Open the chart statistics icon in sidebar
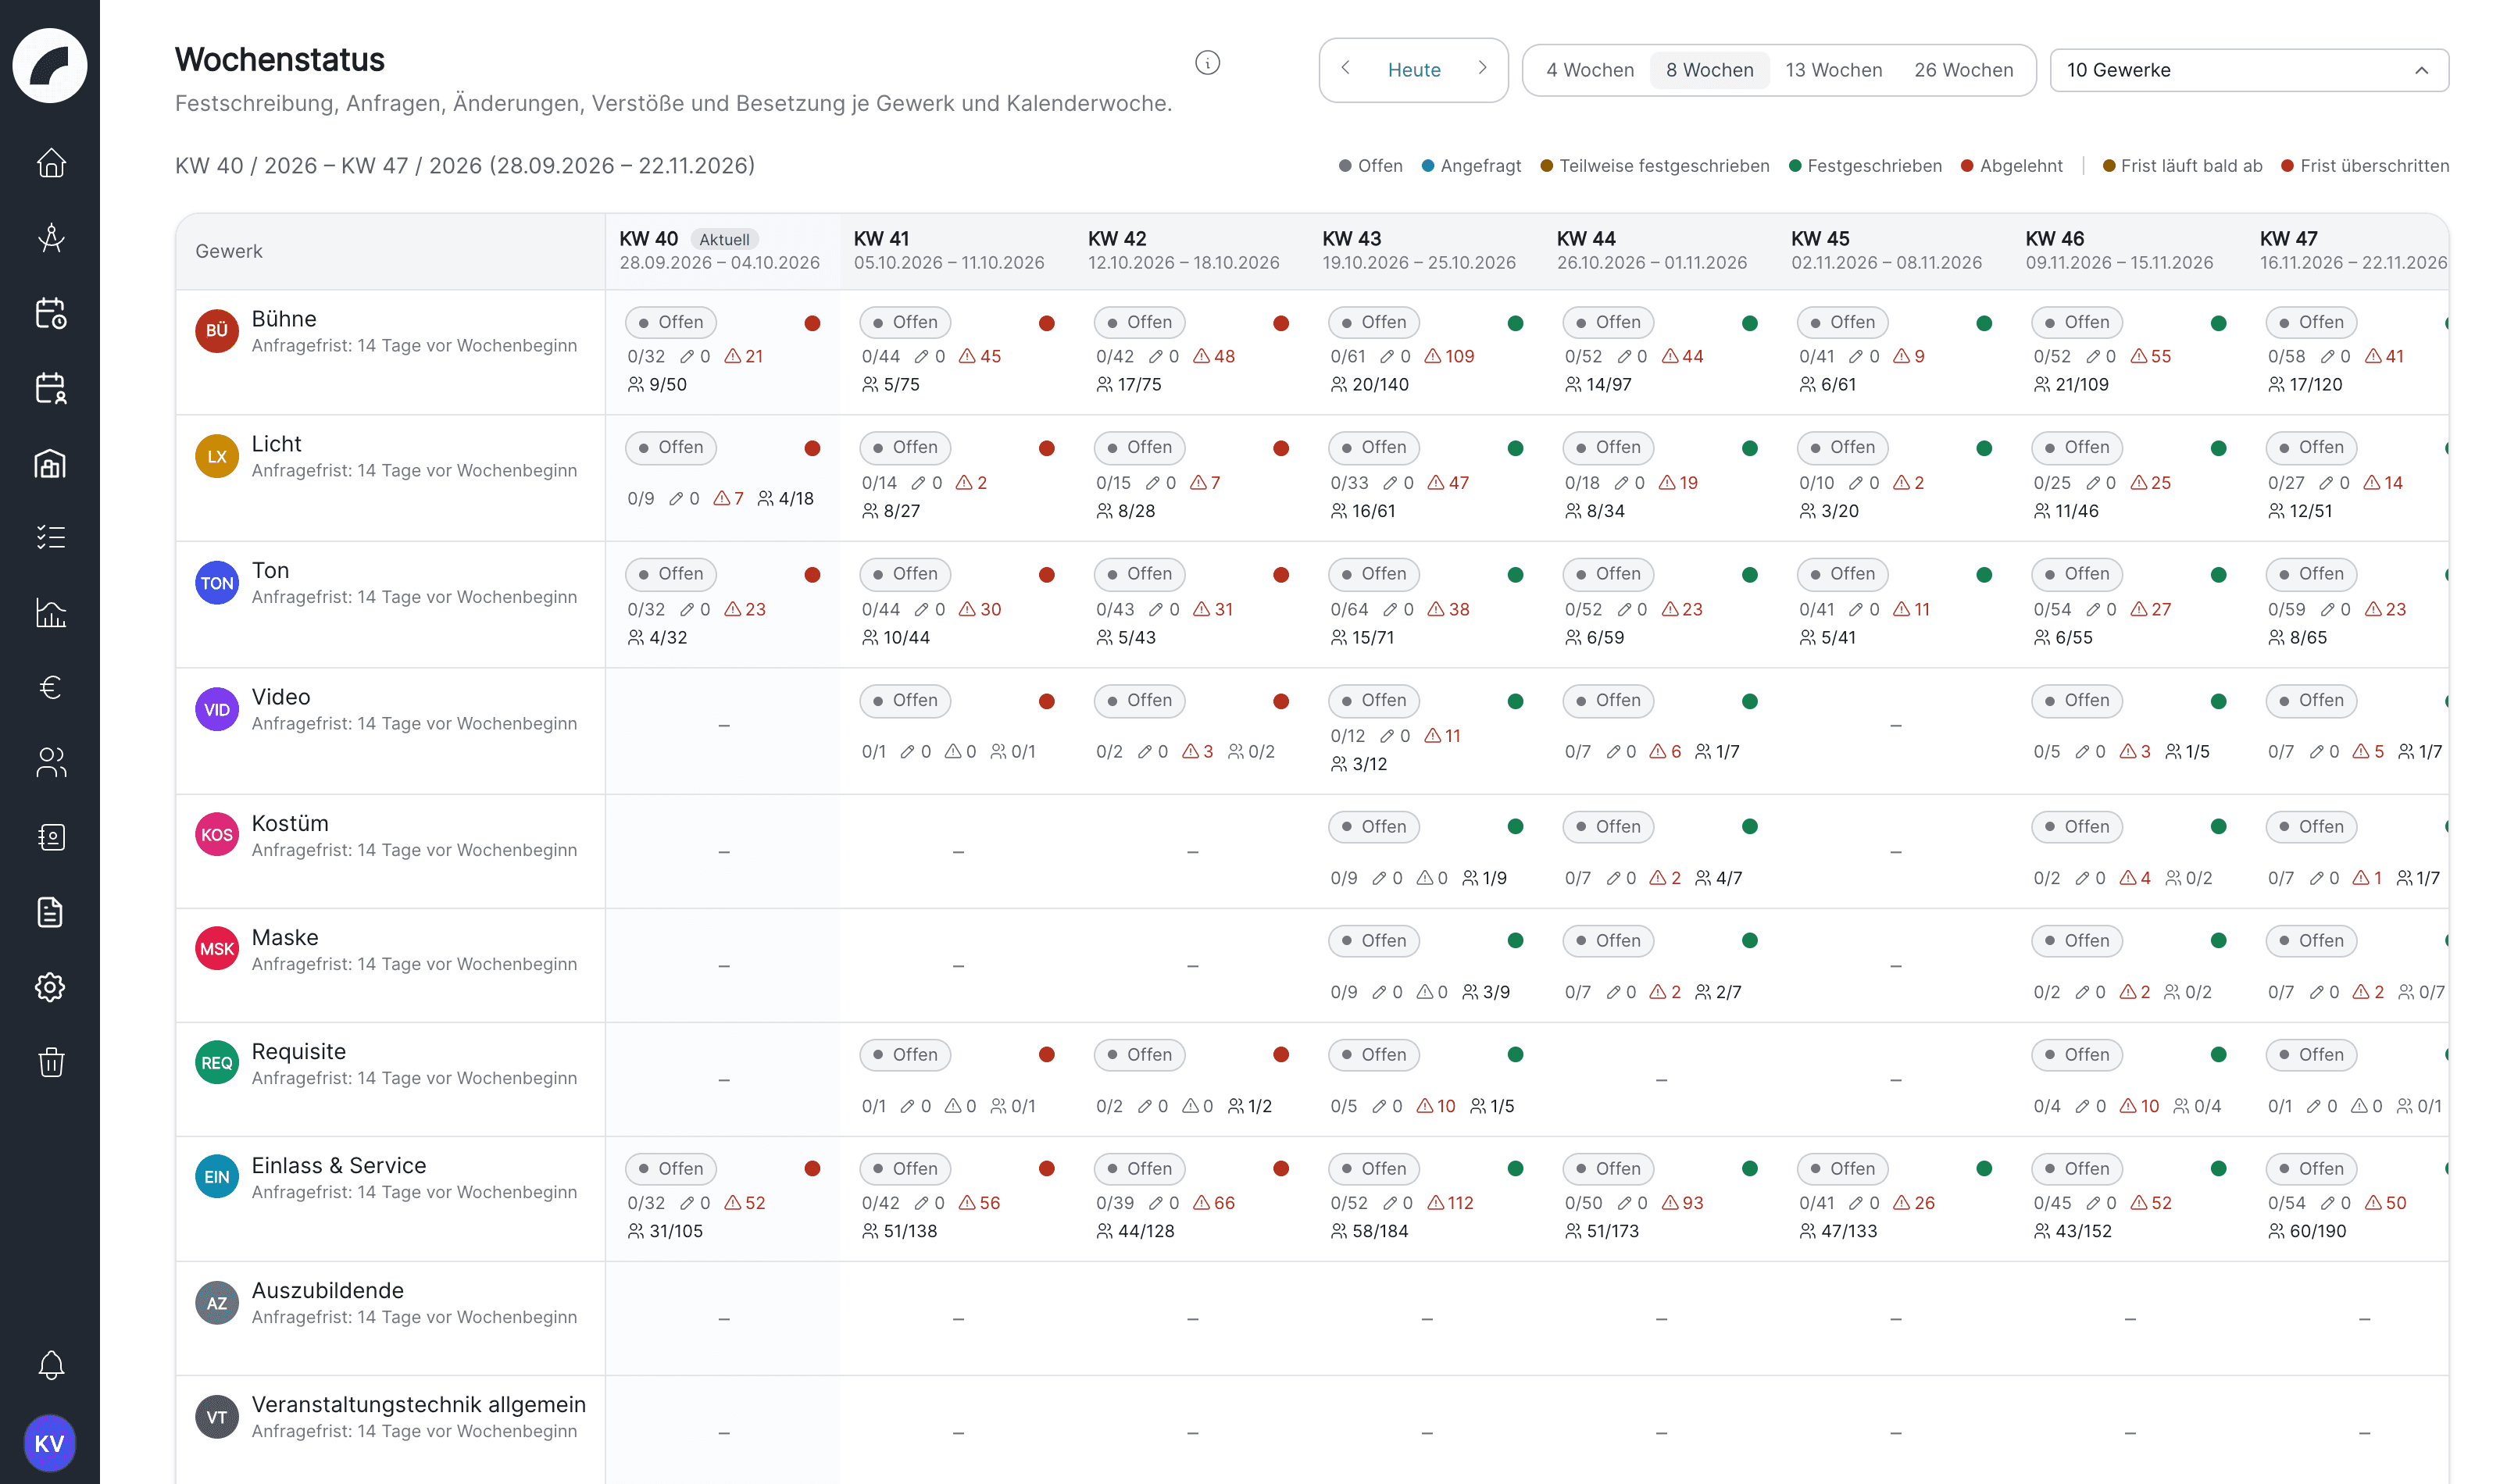This screenshot has width=2500, height=1484. click(x=50, y=612)
